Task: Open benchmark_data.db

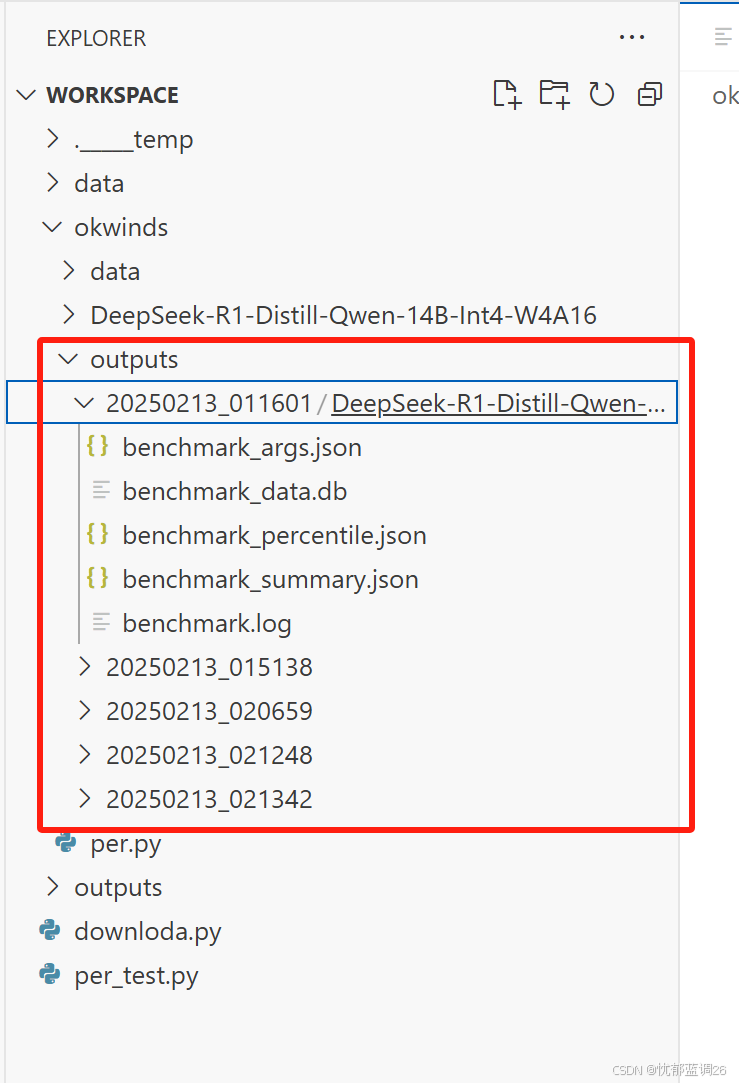Action: [x=234, y=491]
